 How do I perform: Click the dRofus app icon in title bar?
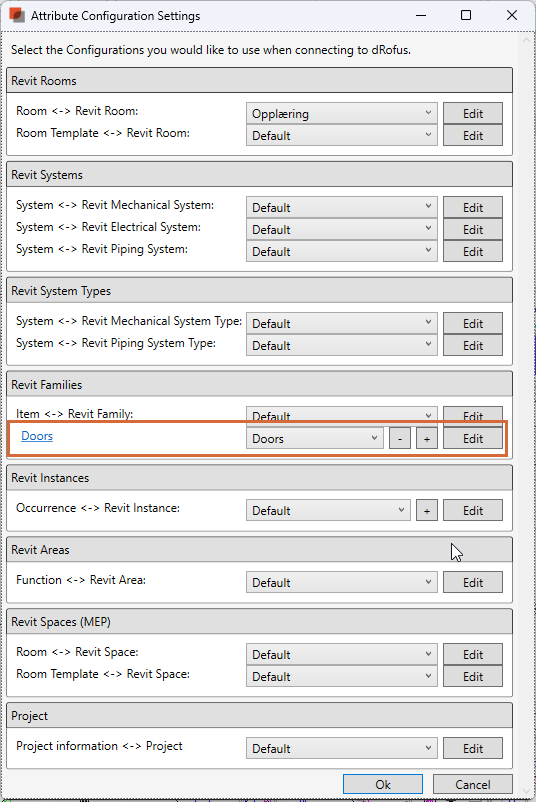point(17,15)
